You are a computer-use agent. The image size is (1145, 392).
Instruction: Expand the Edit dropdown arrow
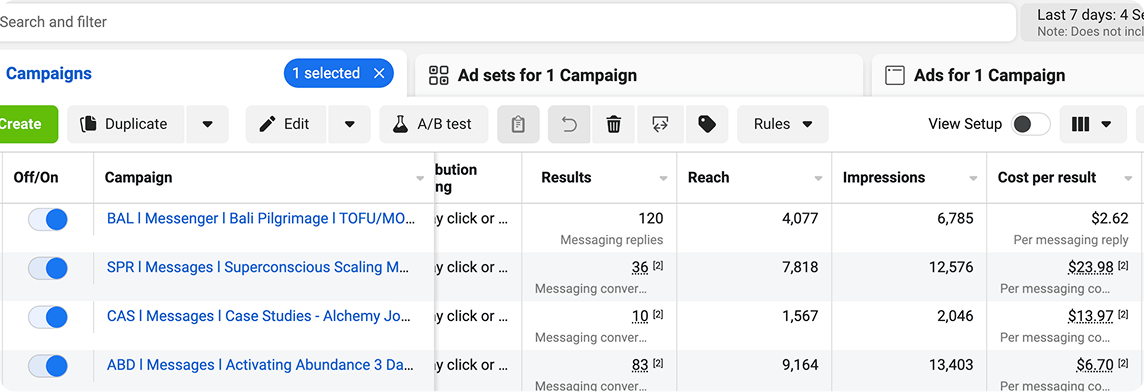(350, 124)
